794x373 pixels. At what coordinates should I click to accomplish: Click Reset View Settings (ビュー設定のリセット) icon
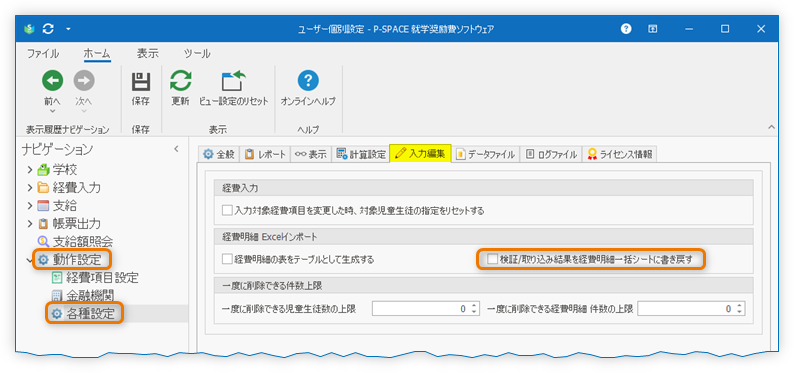[233, 80]
